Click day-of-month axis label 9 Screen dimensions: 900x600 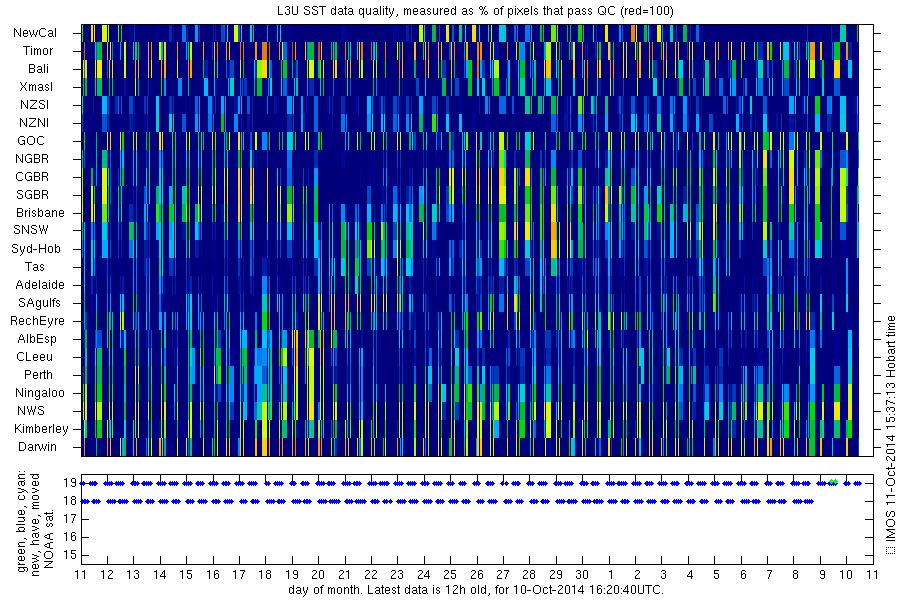pos(822,574)
